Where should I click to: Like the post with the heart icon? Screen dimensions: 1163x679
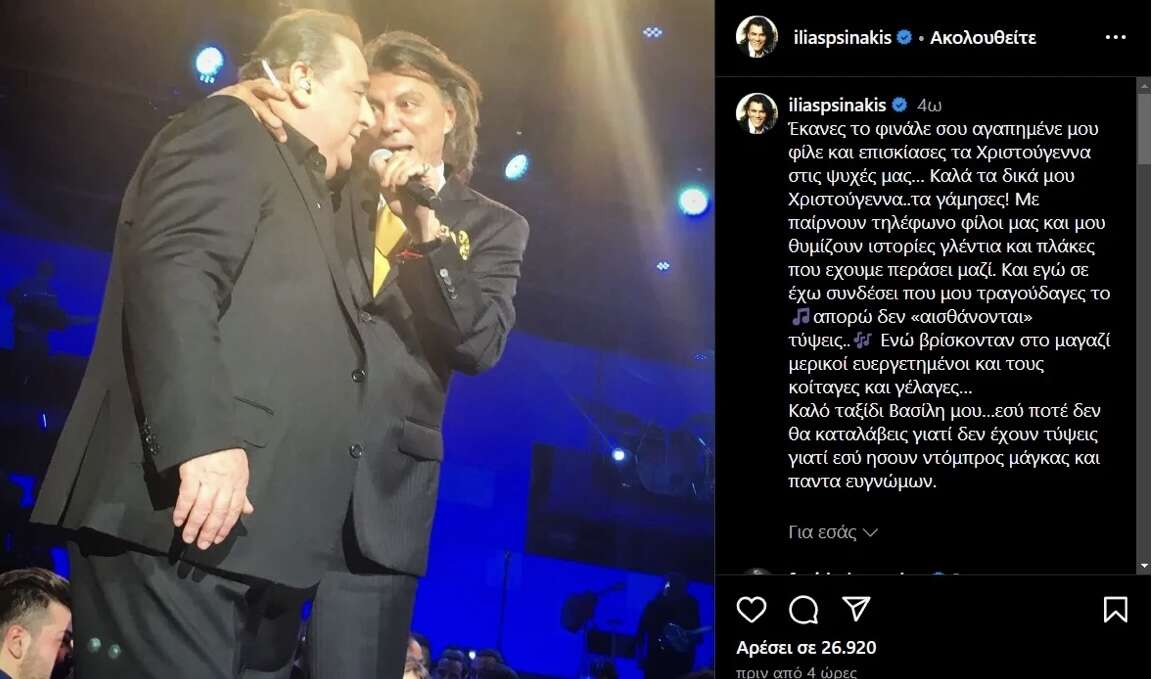pos(751,609)
